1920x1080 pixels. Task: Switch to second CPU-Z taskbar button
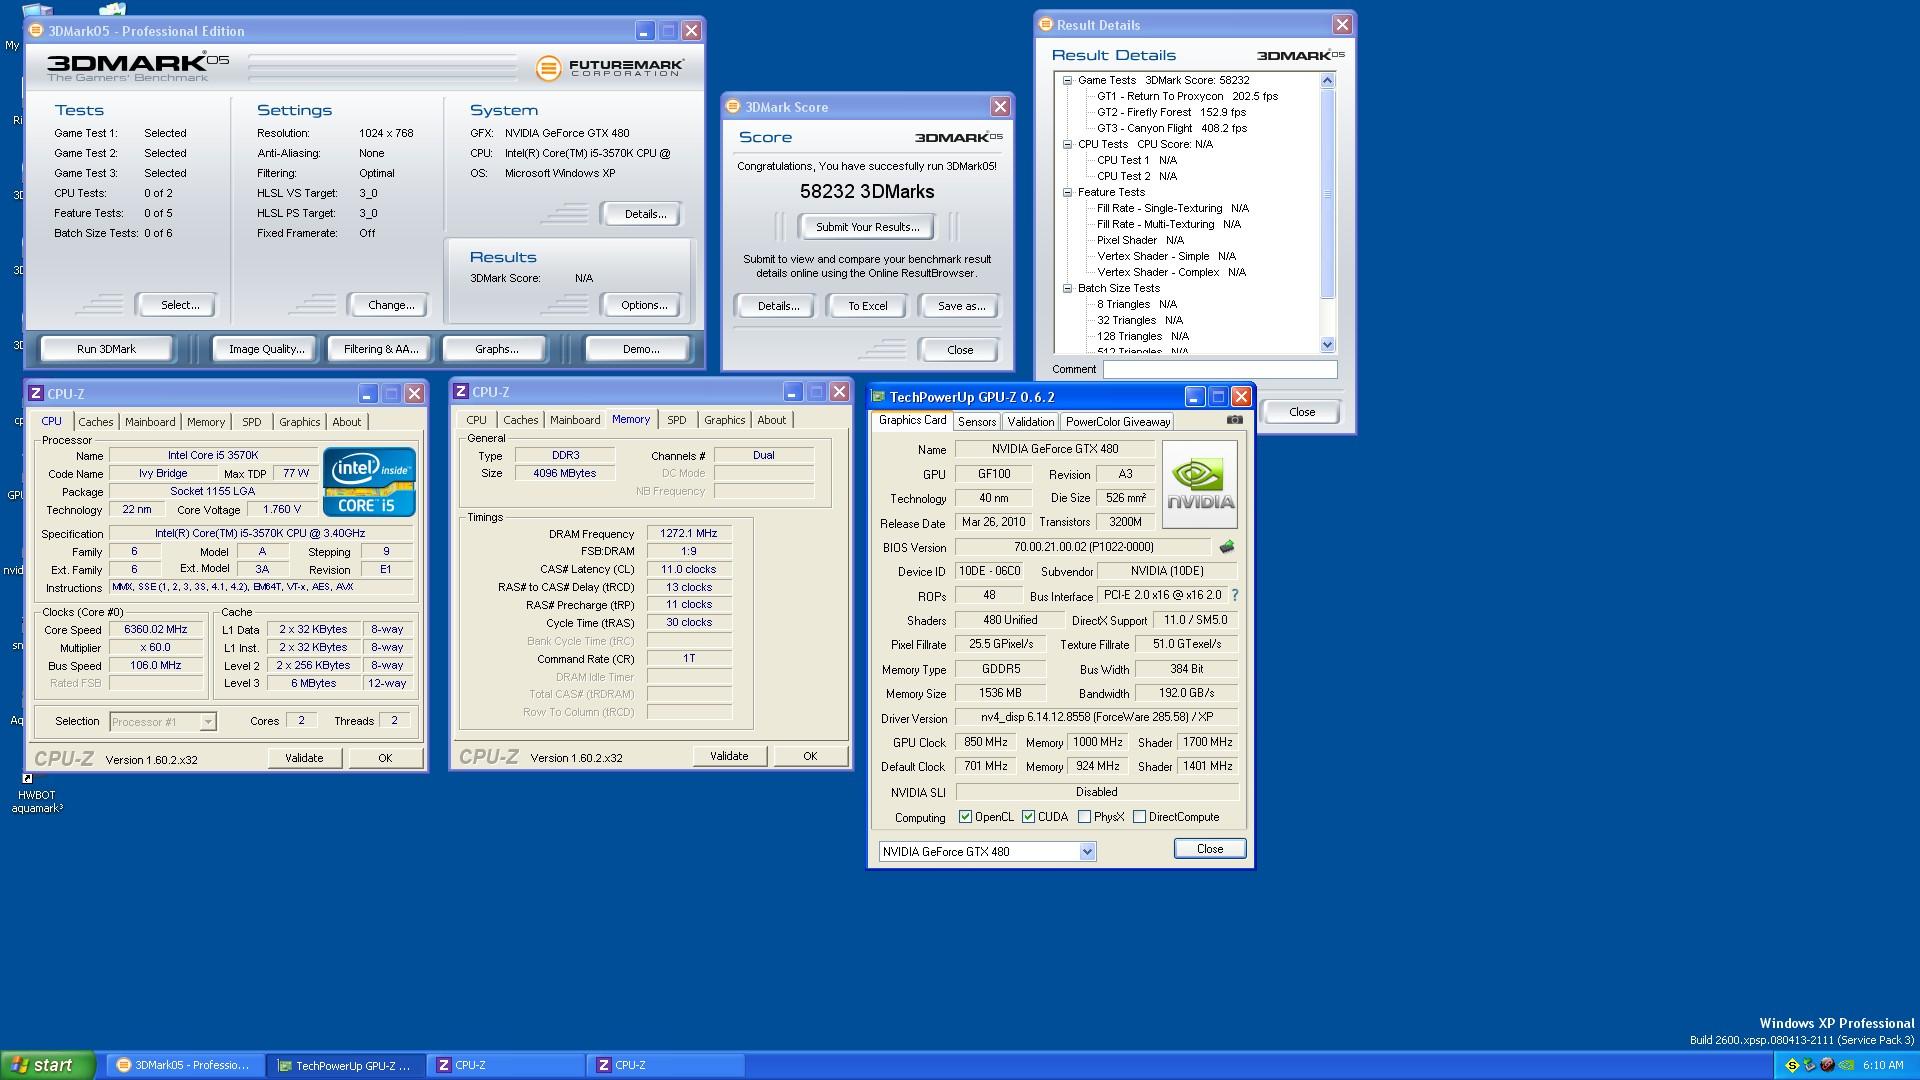pos(666,1066)
